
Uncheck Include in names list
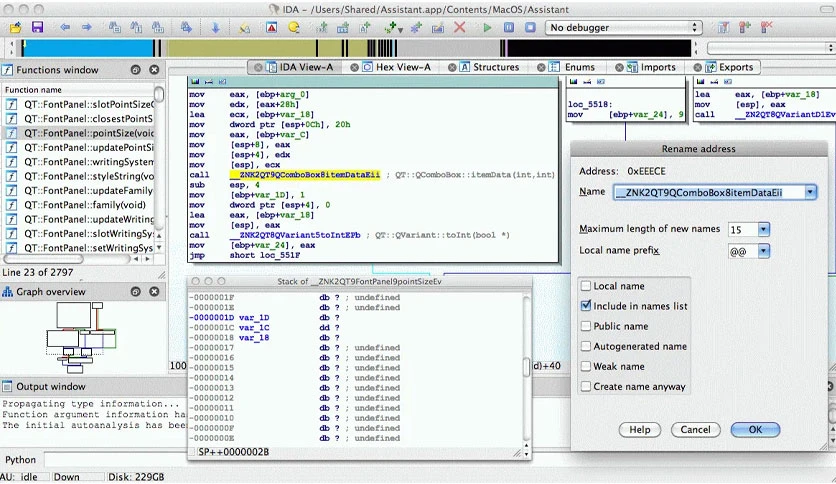585,306
